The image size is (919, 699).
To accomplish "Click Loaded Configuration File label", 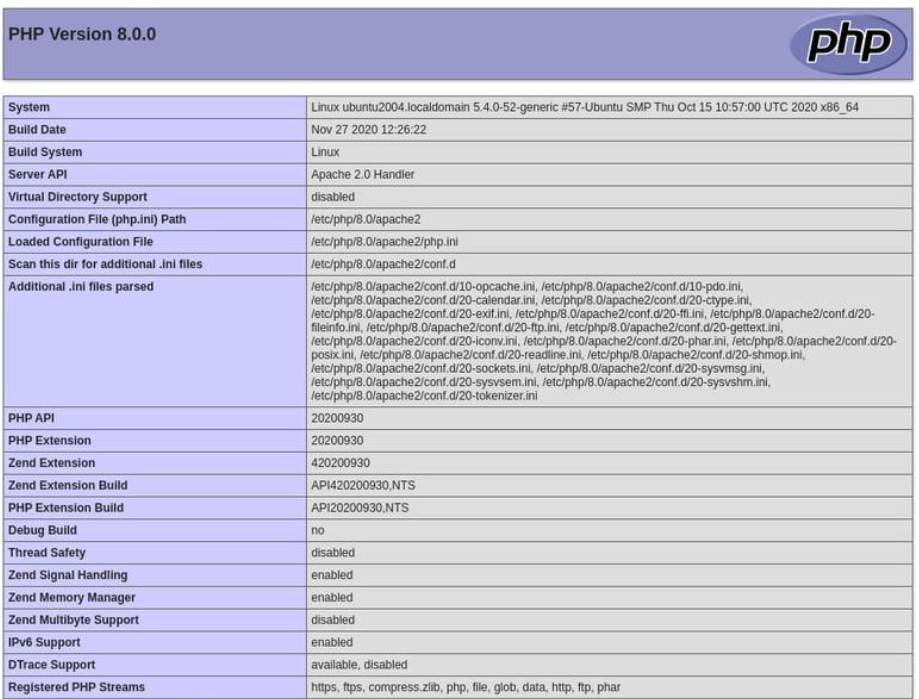I will pyautogui.click(x=80, y=241).
